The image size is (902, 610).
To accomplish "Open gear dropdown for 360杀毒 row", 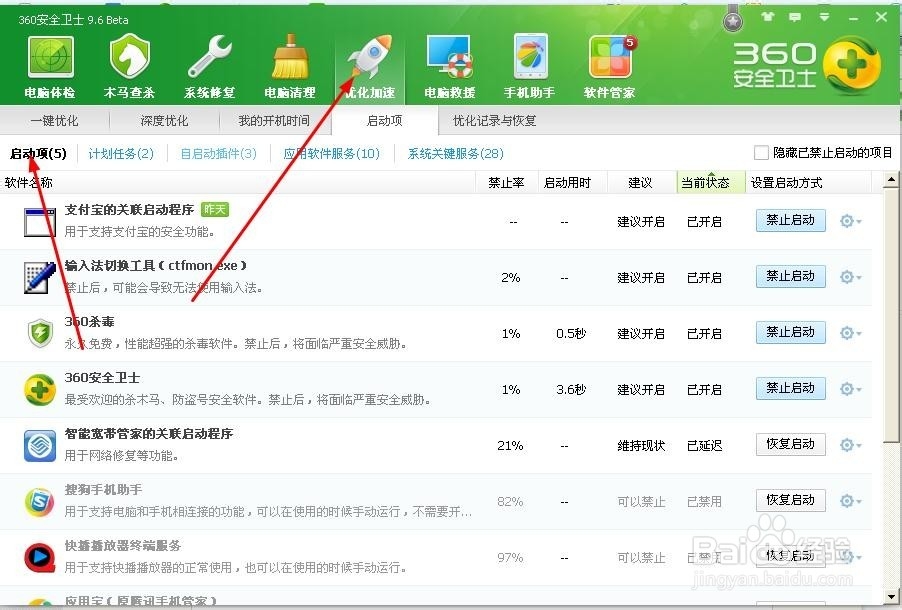I will (850, 333).
